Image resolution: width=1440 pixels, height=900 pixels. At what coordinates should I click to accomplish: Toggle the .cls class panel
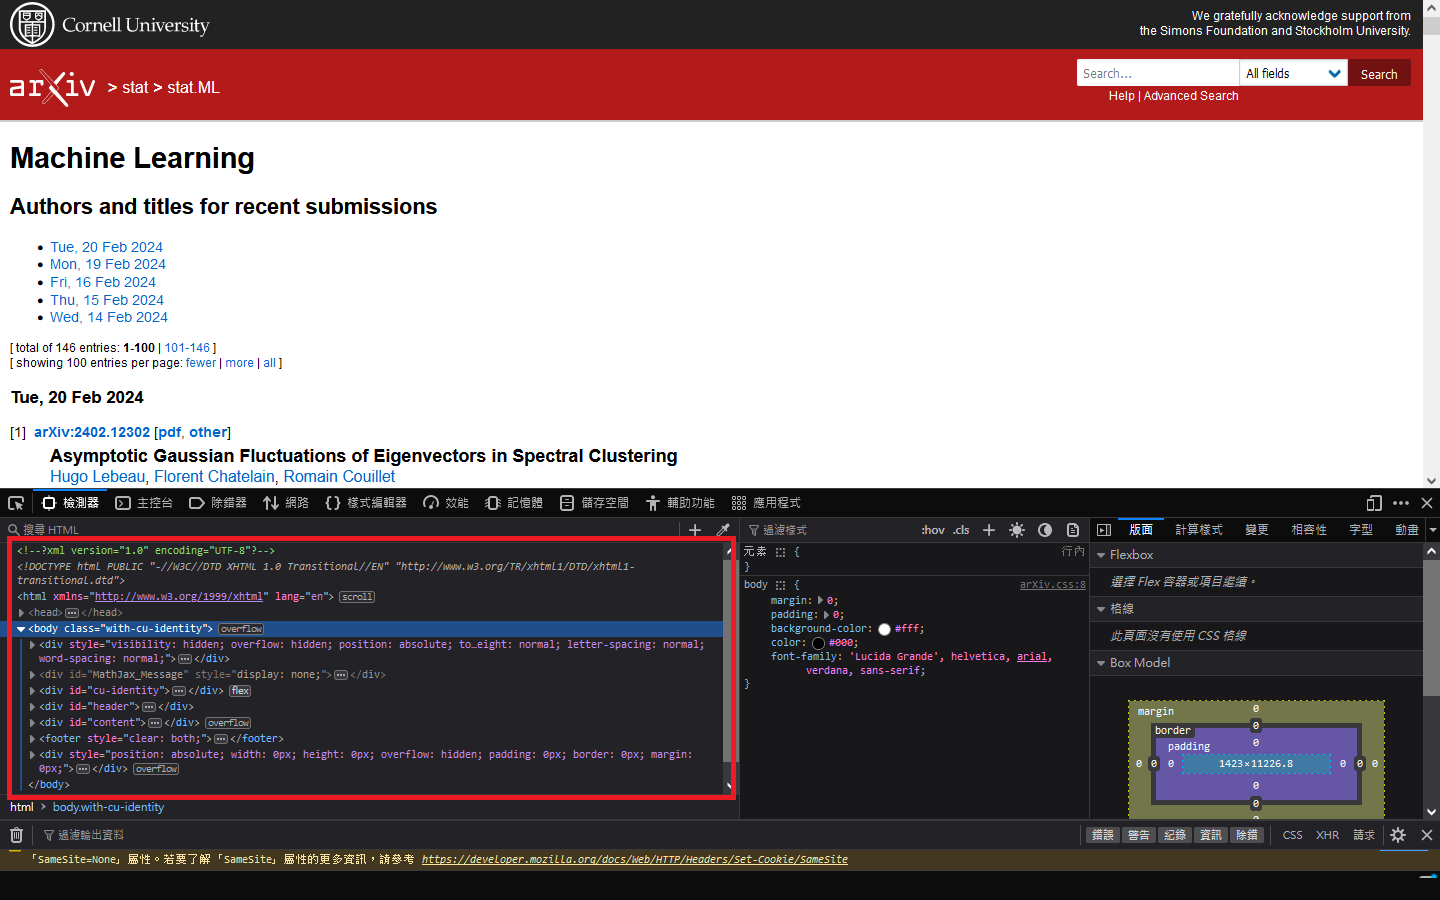pyautogui.click(x=961, y=530)
